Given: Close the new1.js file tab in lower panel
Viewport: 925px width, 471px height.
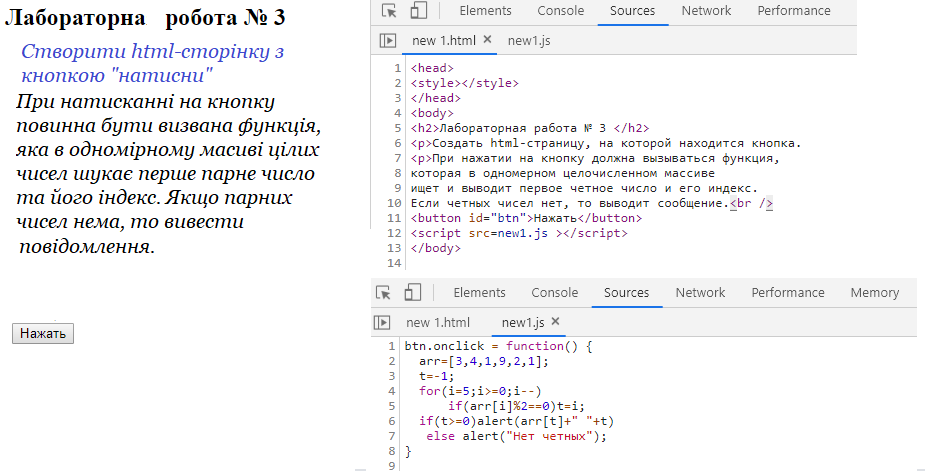Looking at the screenshot, I should [556, 322].
